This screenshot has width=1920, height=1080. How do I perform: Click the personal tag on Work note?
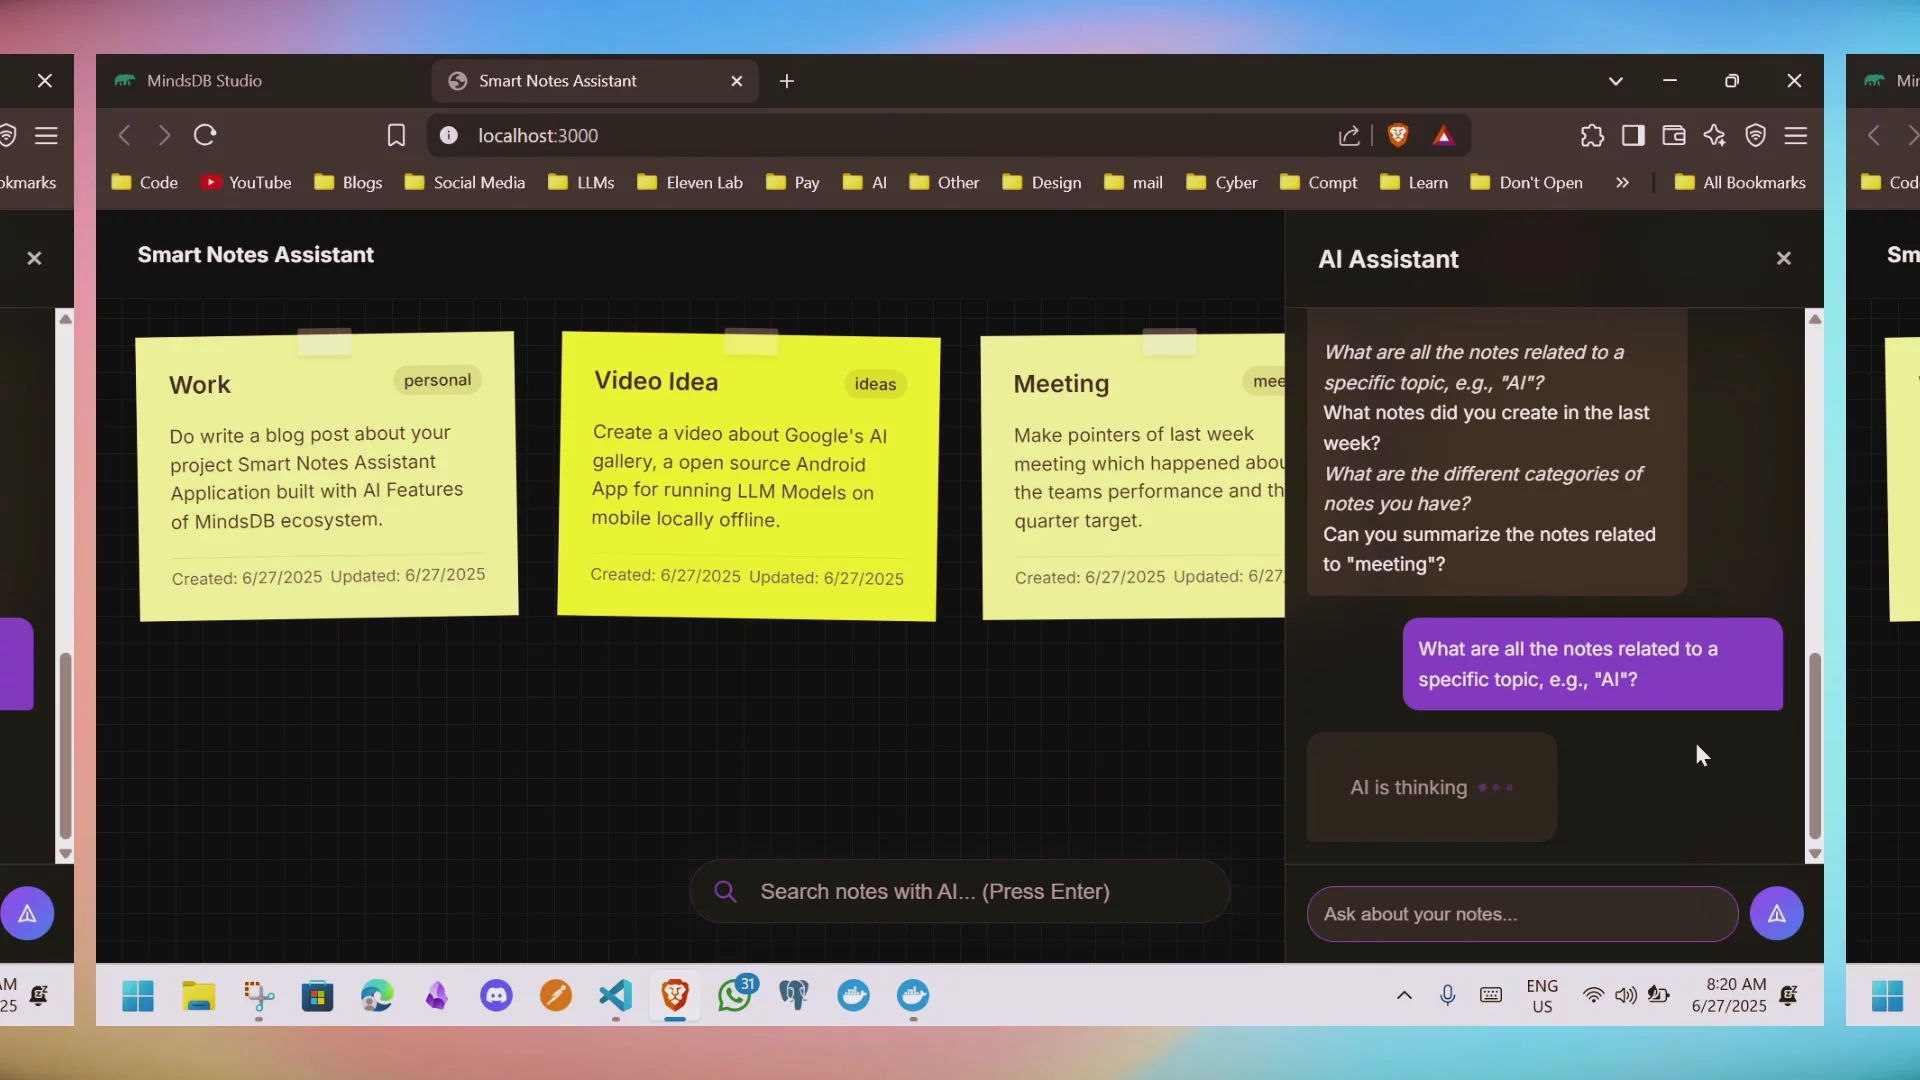pyautogui.click(x=437, y=380)
